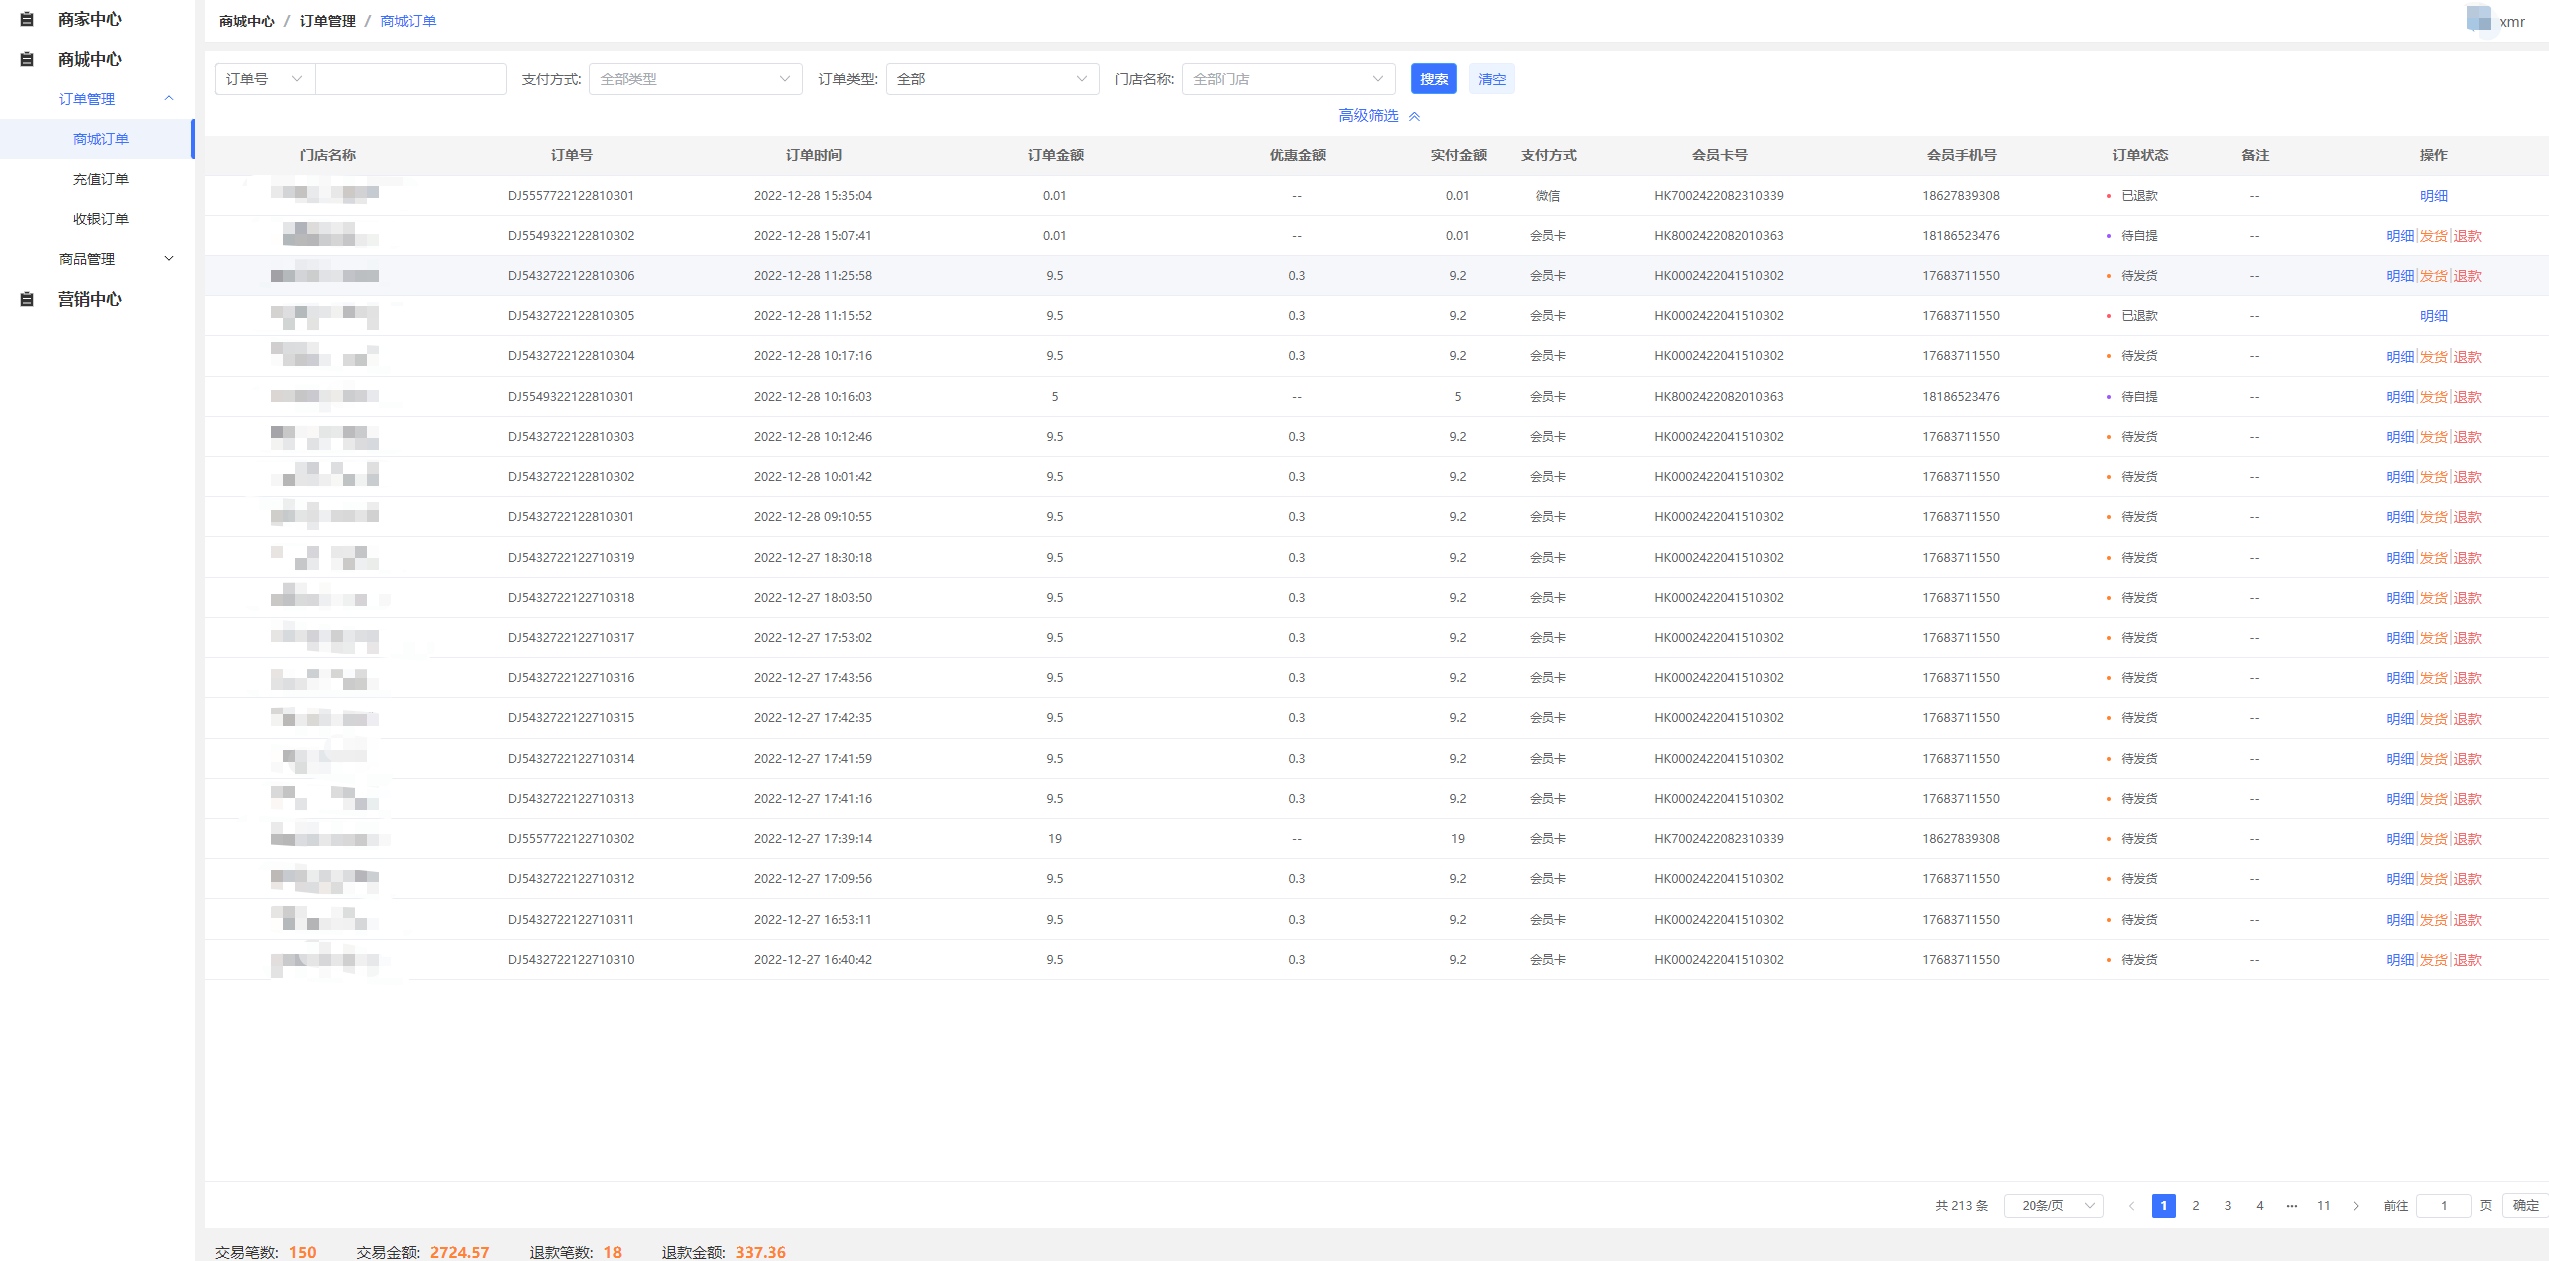Open the 支付方式 全部类型 dropdown
This screenshot has height=1261, width=2549.
[696, 79]
